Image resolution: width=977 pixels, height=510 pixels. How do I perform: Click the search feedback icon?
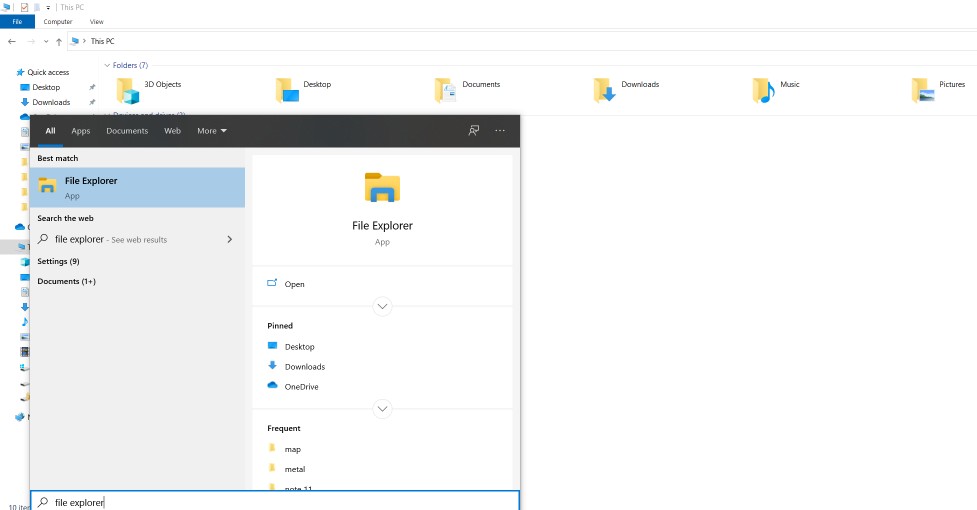[x=474, y=131]
